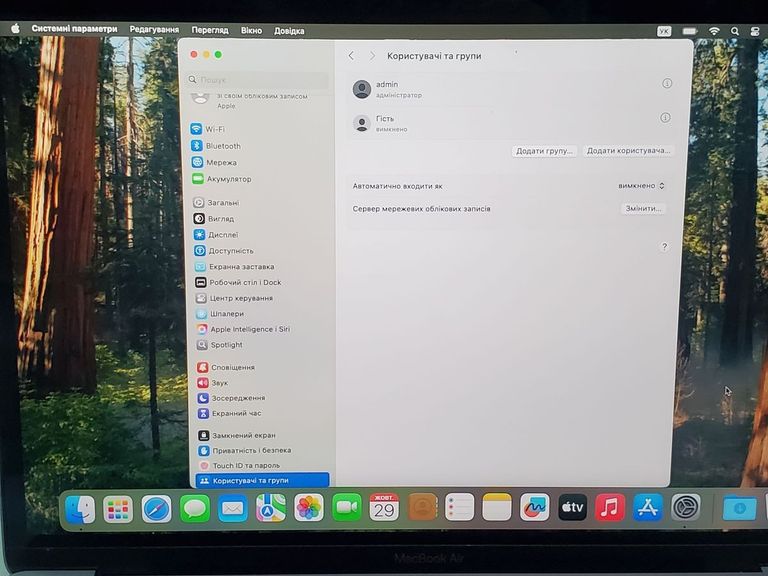The image size is (768, 576).
Task: Open Launchpad from the Dock
Action: click(x=118, y=509)
